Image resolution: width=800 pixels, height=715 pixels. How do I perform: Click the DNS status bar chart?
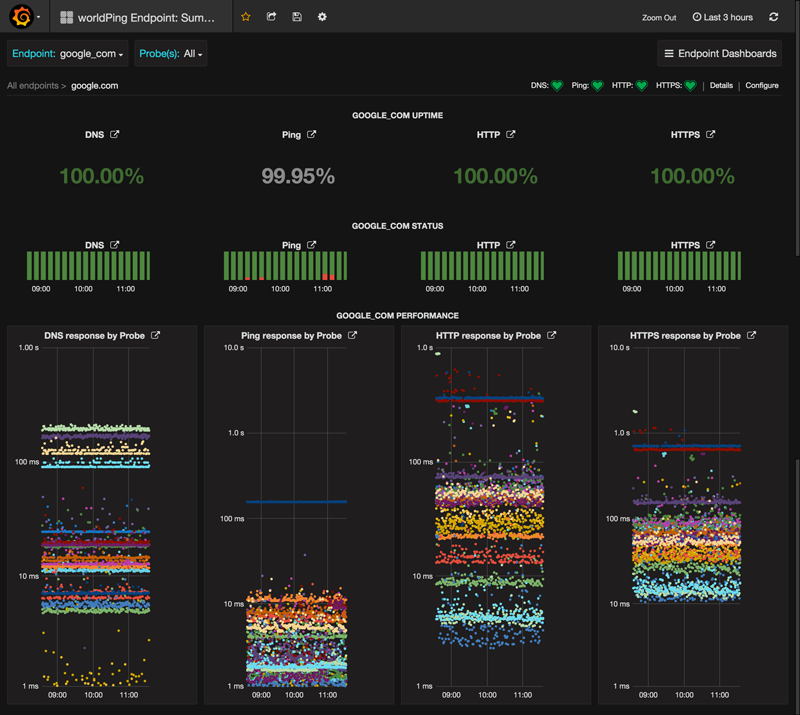click(88, 265)
